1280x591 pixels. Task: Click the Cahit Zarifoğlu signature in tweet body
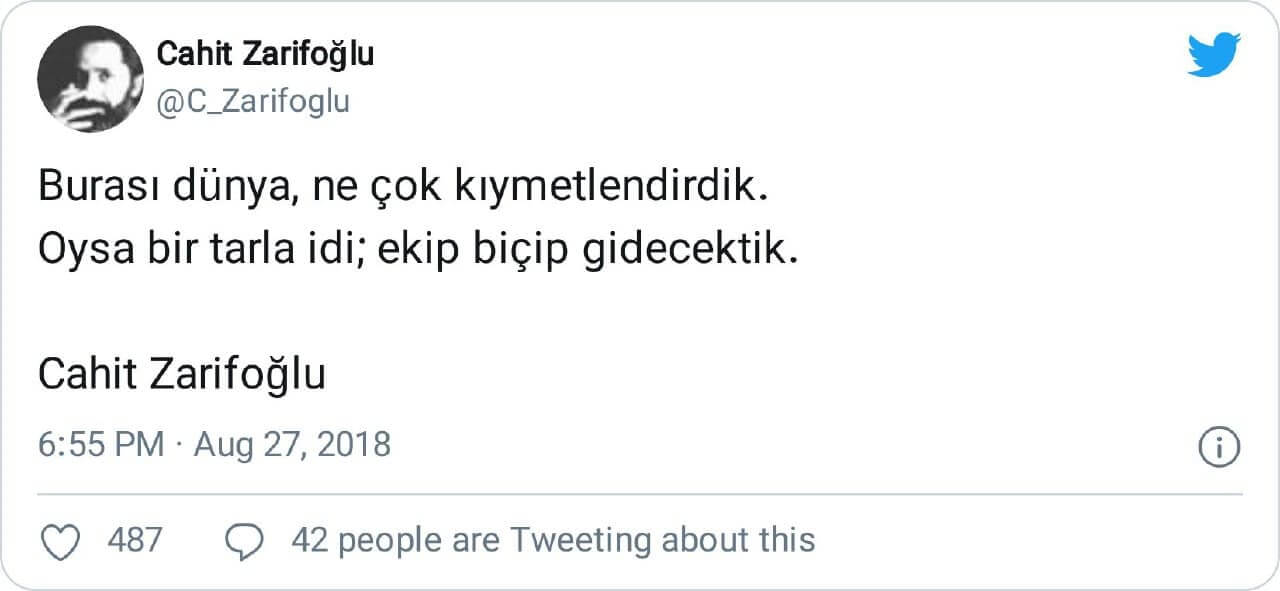[x=182, y=375]
